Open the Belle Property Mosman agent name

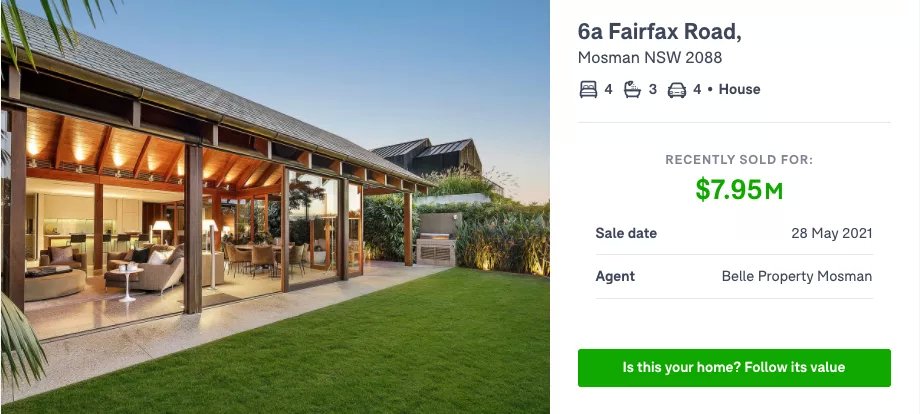[x=797, y=276]
